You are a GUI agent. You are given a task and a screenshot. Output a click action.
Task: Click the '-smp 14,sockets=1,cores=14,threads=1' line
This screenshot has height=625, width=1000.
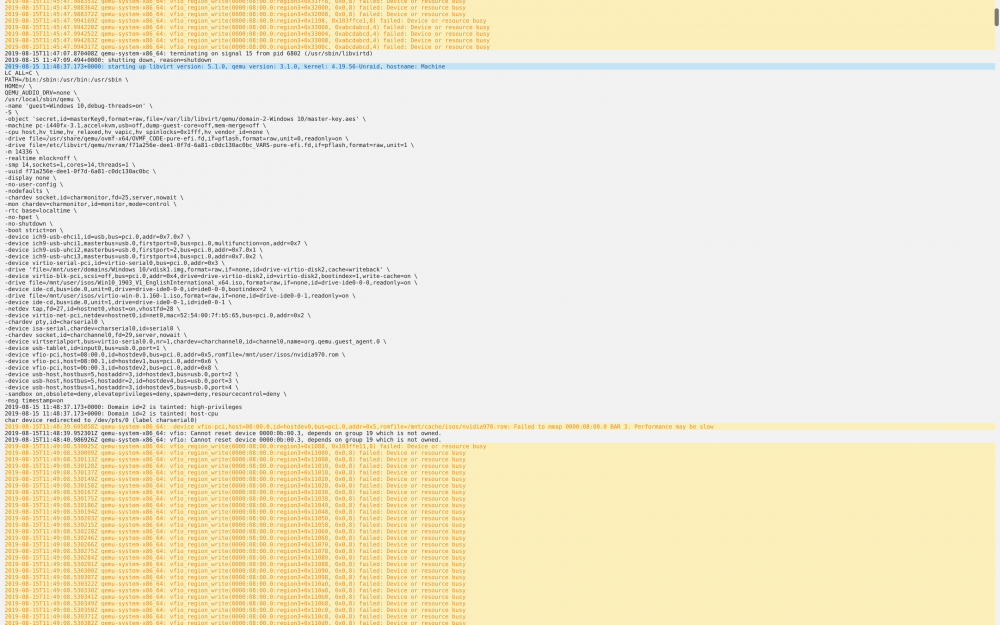(70, 165)
